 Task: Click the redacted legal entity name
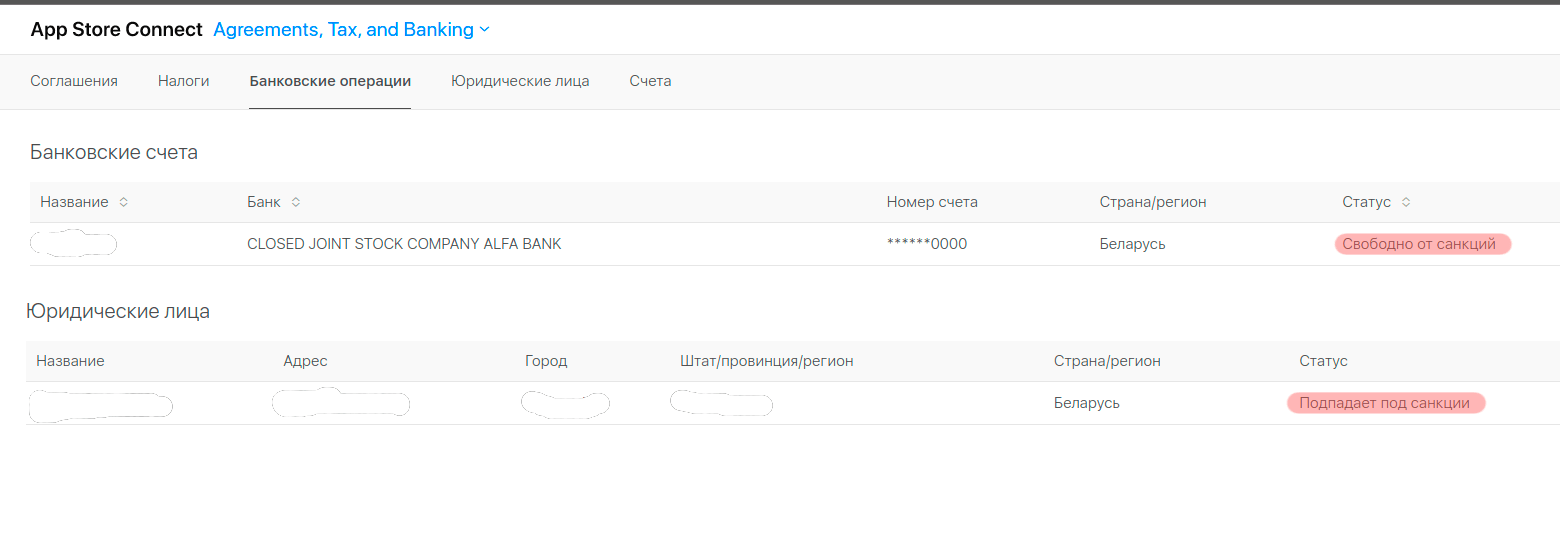pyautogui.click(x=100, y=405)
